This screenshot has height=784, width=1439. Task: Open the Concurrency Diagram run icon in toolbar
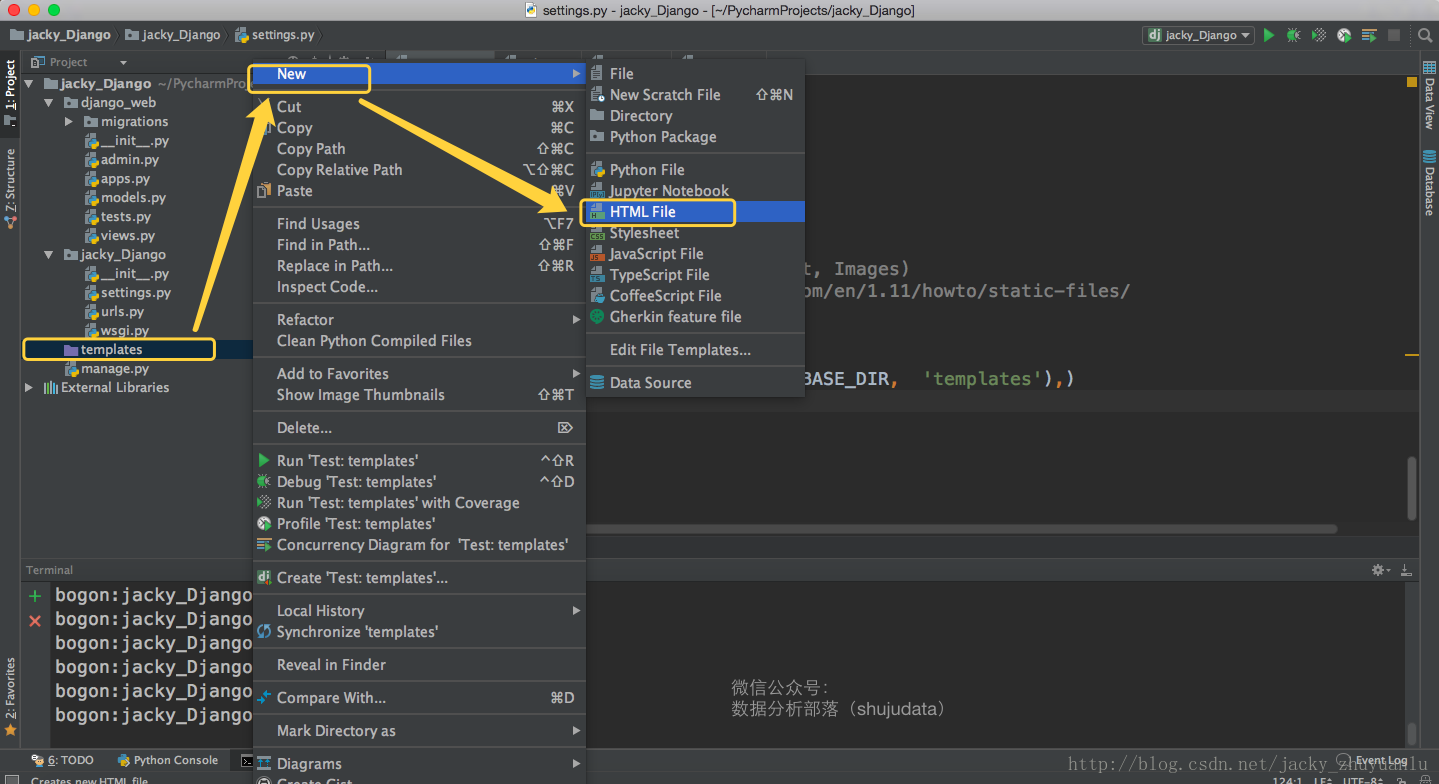(x=1369, y=35)
